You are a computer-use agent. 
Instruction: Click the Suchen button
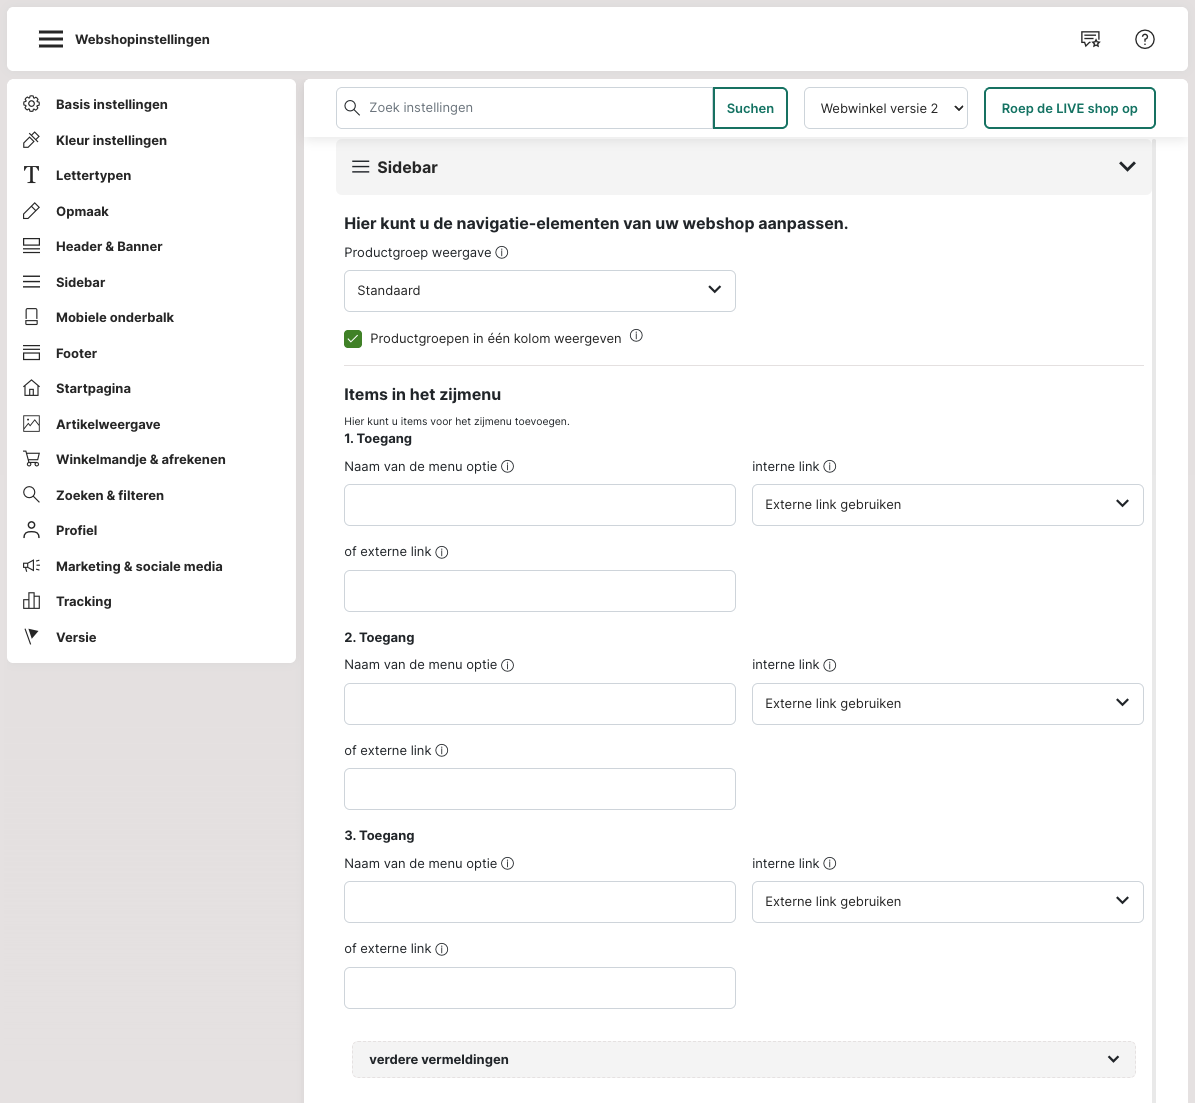(x=750, y=108)
